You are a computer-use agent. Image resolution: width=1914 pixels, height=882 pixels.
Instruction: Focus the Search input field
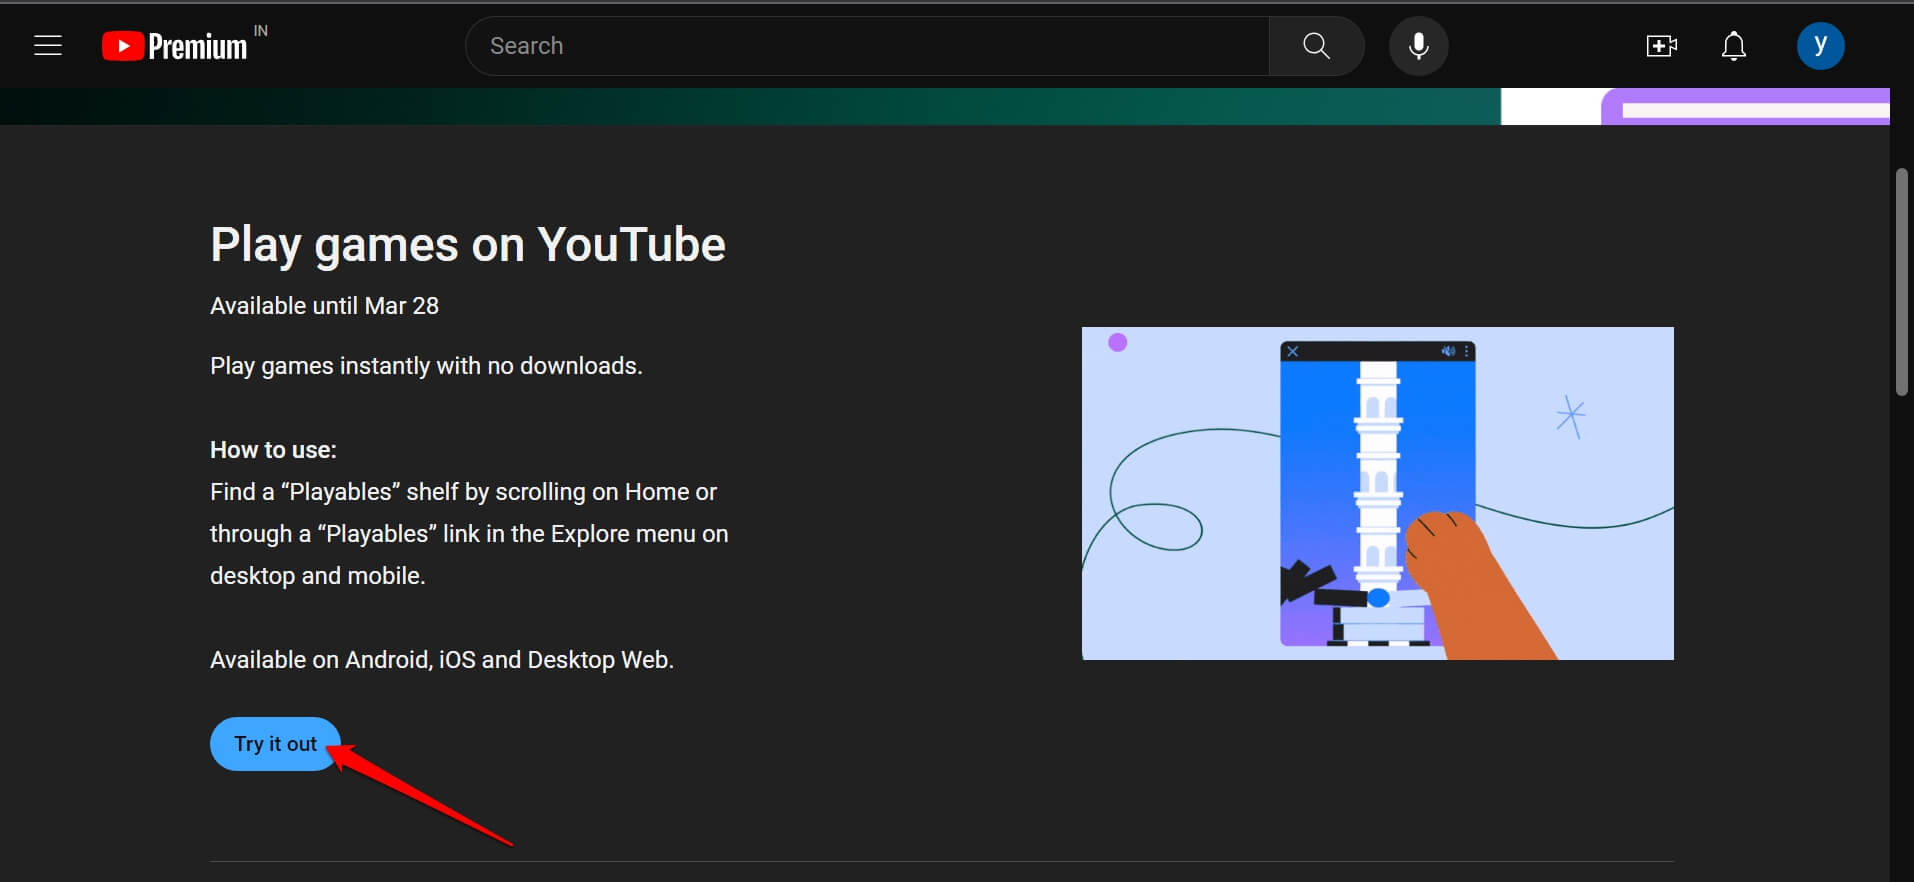point(868,46)
